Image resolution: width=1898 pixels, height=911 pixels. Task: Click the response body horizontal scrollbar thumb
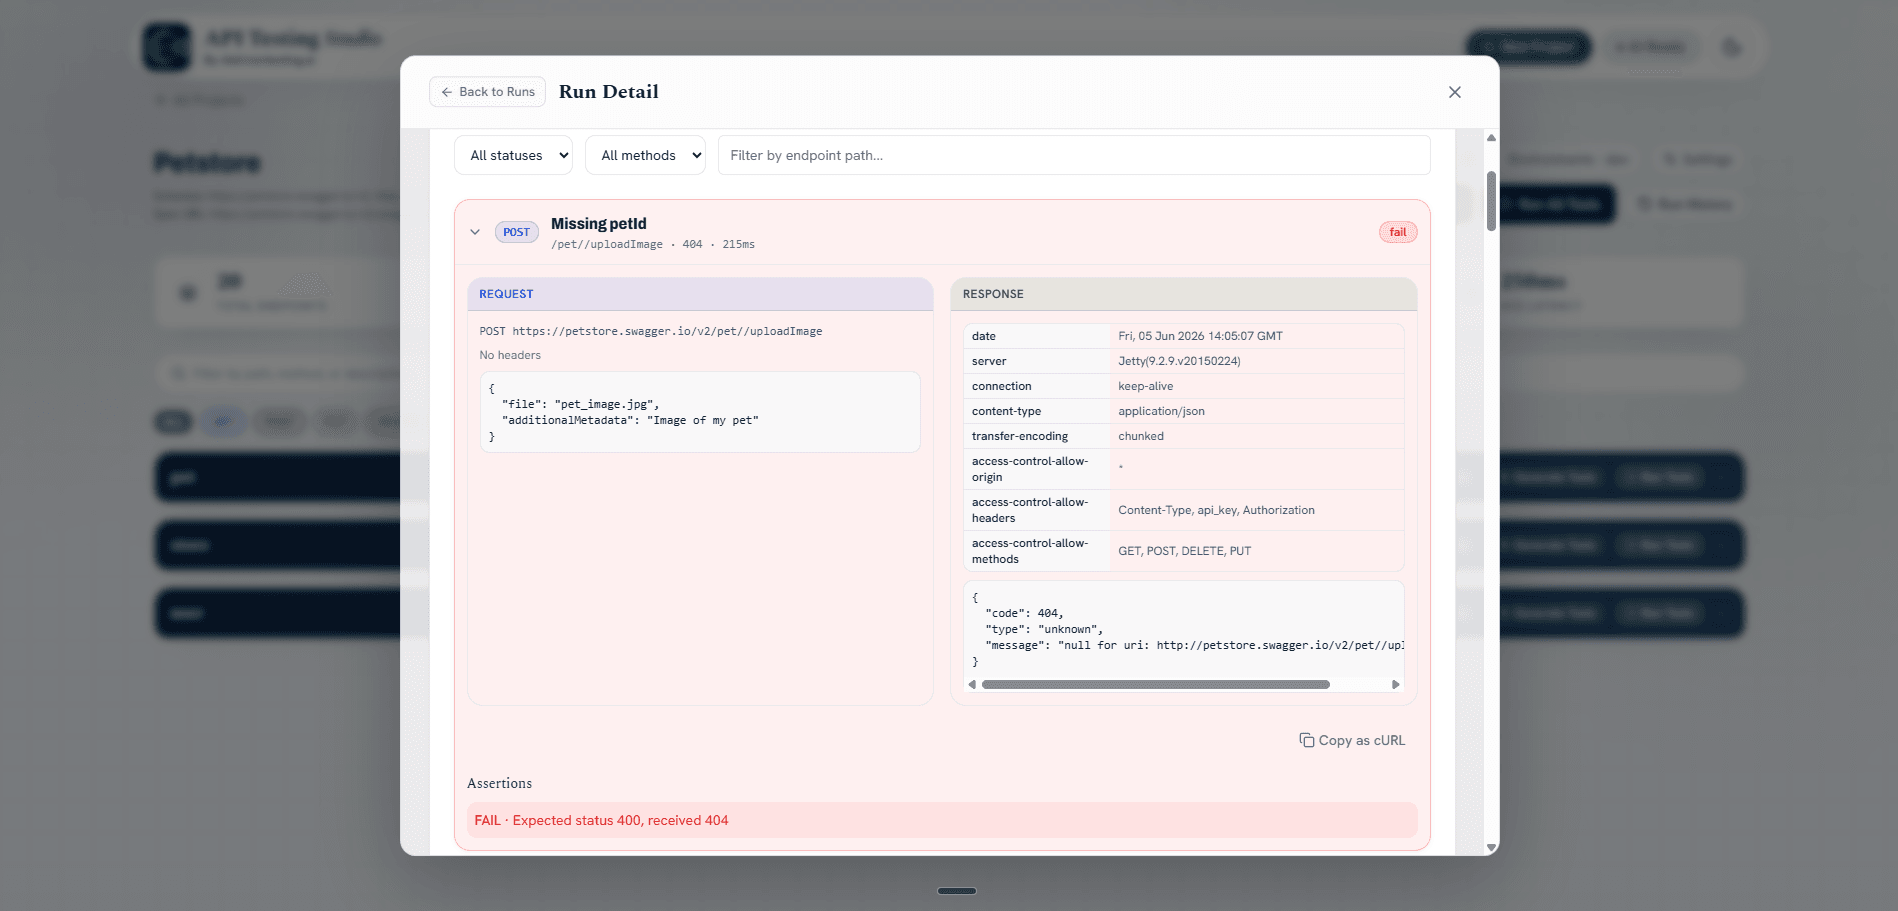(1156, 685)
